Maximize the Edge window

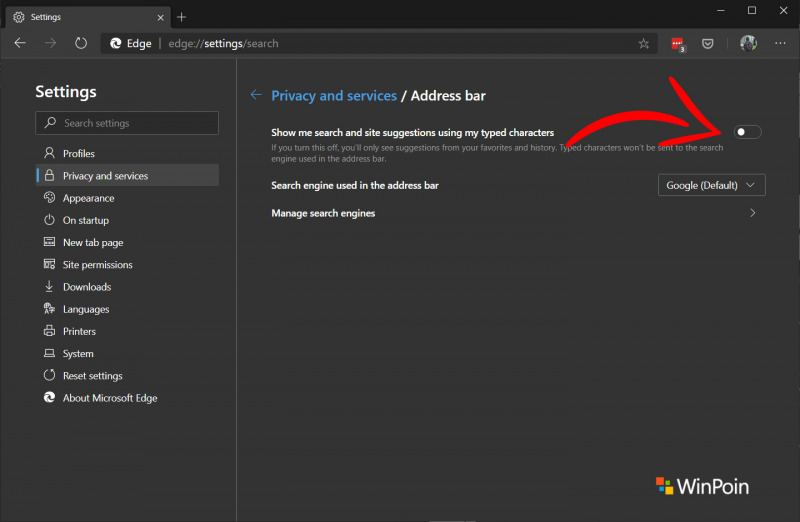[x=752, y=10]
